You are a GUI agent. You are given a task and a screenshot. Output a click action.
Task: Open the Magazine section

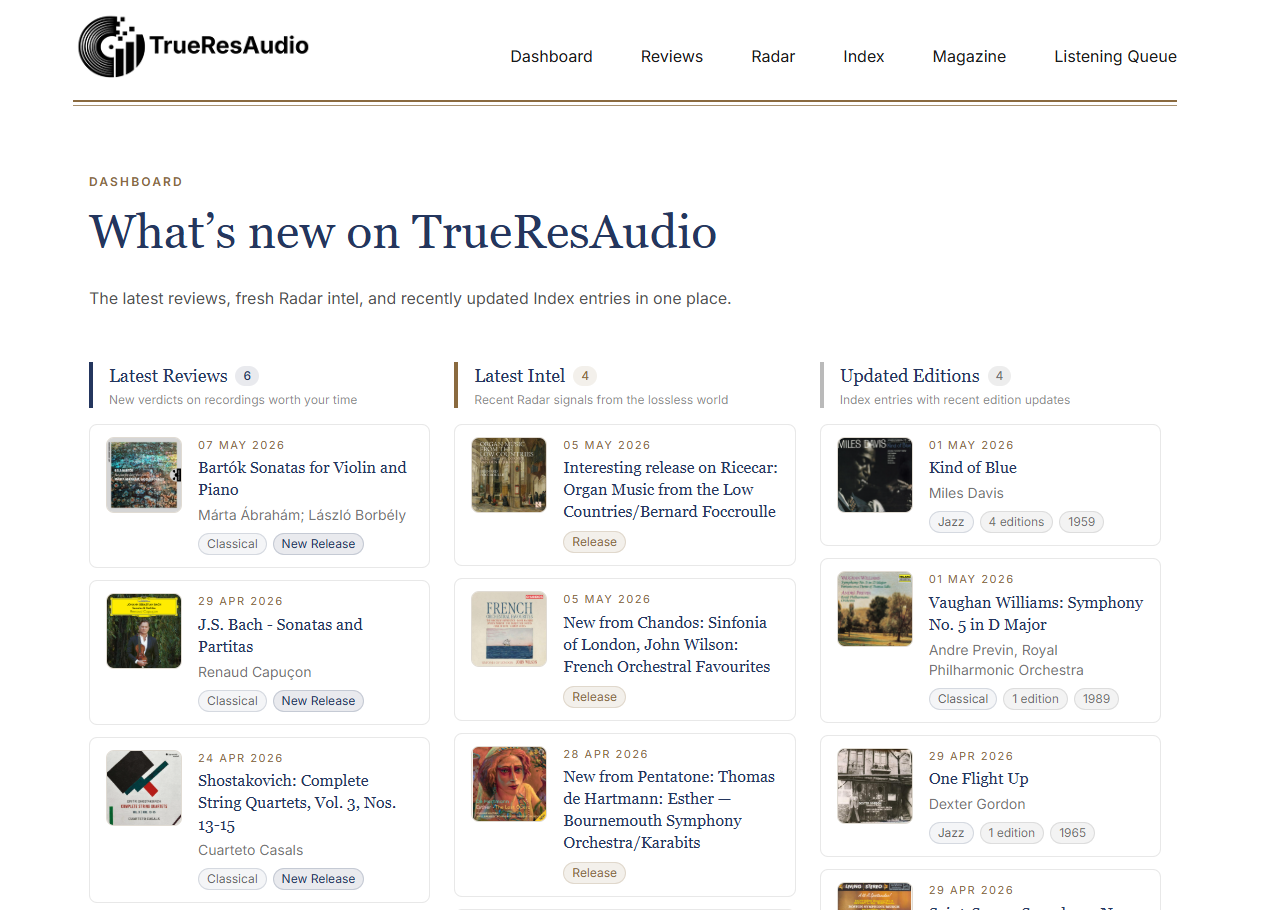969,57
